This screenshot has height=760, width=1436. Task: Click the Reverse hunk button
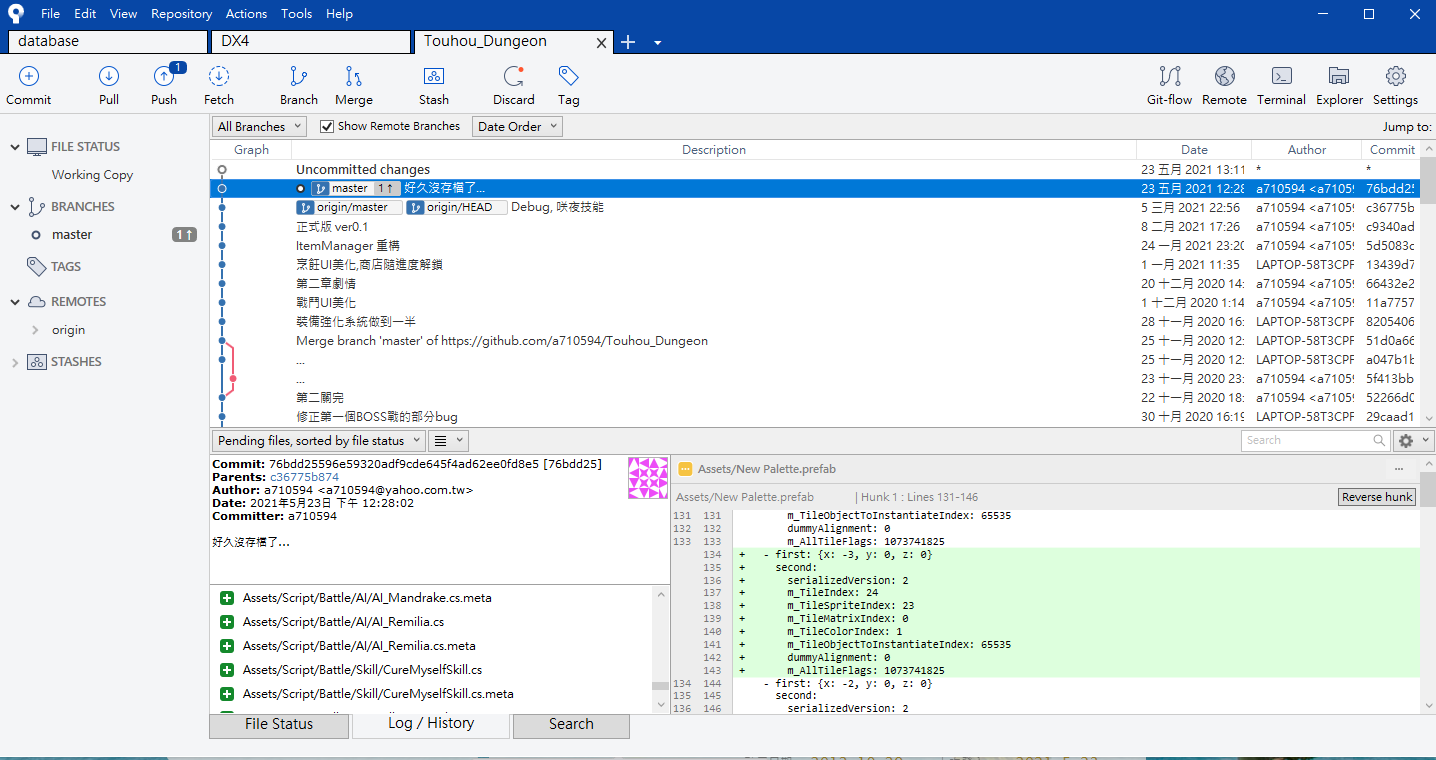1377,497
